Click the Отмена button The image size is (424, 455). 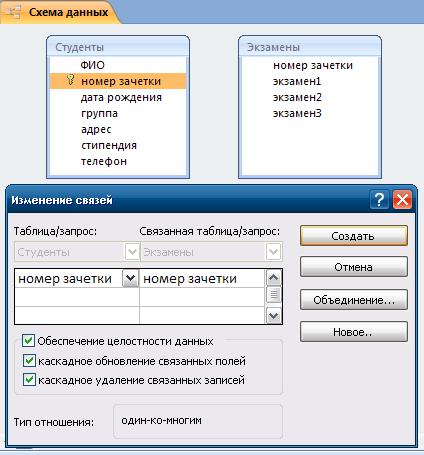[x=354, y=267]
